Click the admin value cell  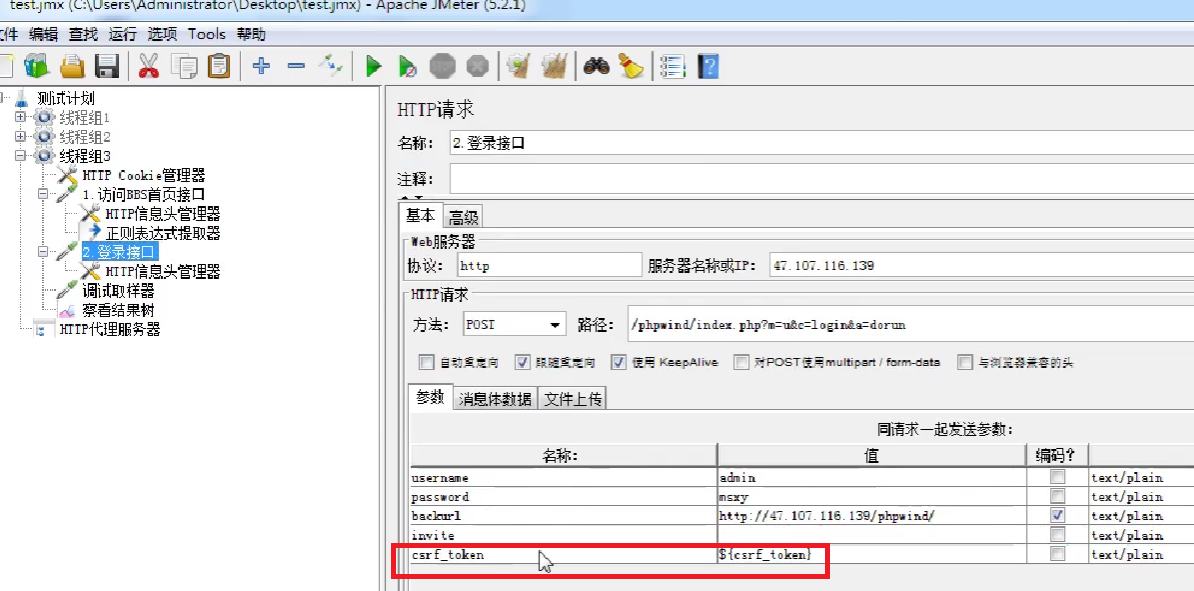click(x=871, y=478)
